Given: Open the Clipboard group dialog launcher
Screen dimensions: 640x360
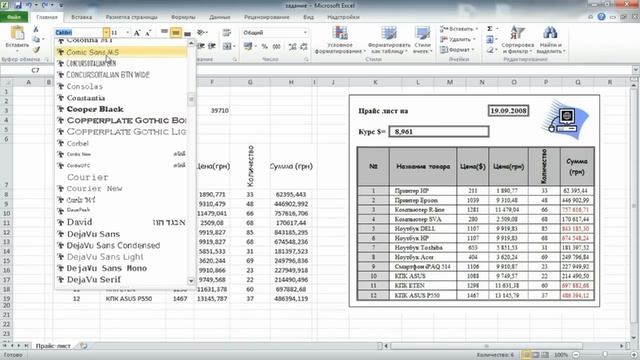Looking at the screenshot, I should tap(47, 60).
